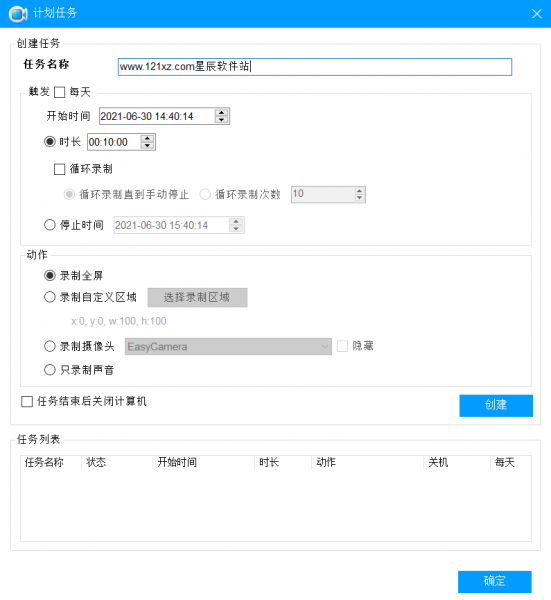Decrease the 时长 duration spinner down arrow
This screenshot has height=600, width=551.
(147, 146)
